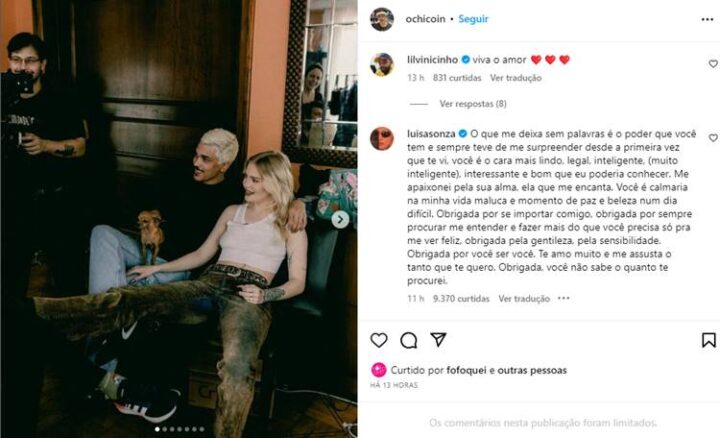
Task: Click Ver tradução under luisasonza's comment
Action: click(x=524, y=299)
